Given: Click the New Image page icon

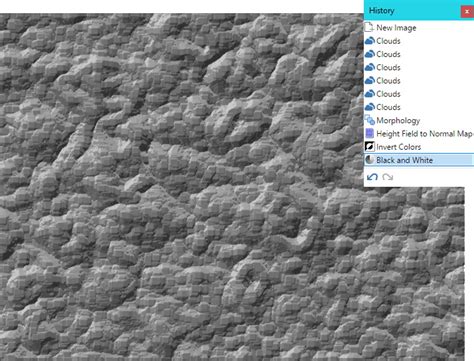Looking at the screenshot, I should point(369,27).
